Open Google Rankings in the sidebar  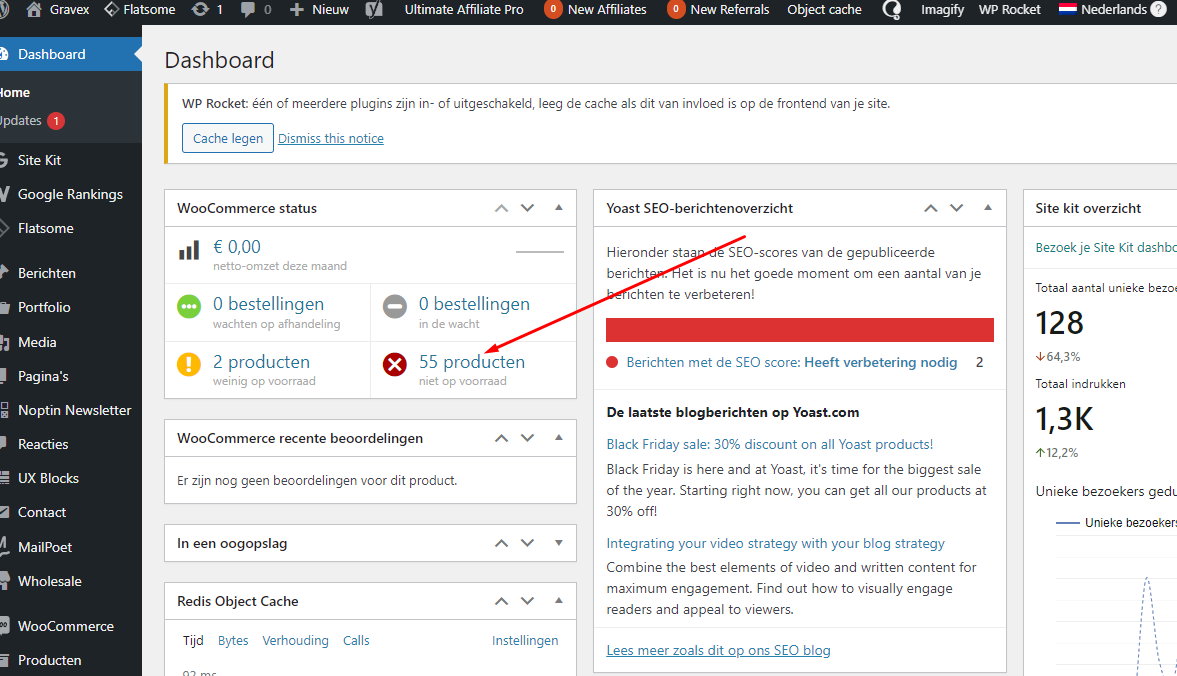pyautogui.click(x=71, y=194)
